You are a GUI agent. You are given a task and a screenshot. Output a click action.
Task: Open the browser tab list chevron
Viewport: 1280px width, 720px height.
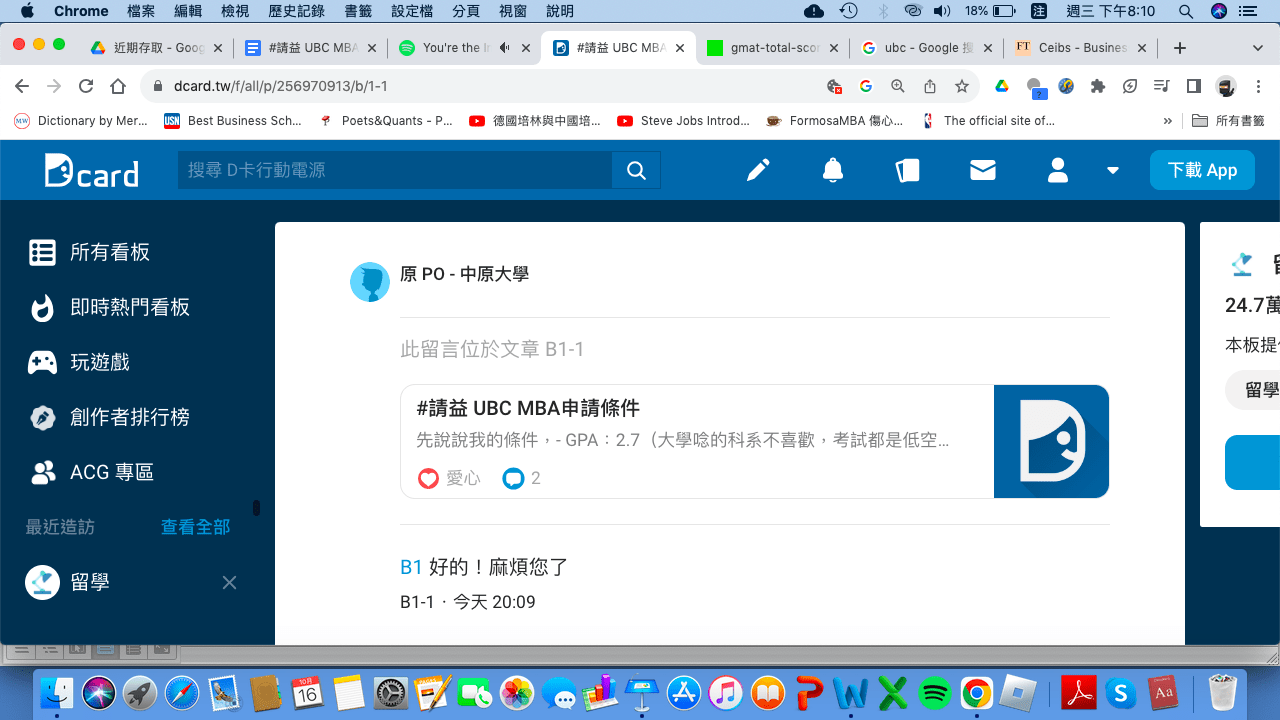(1258, 47)
